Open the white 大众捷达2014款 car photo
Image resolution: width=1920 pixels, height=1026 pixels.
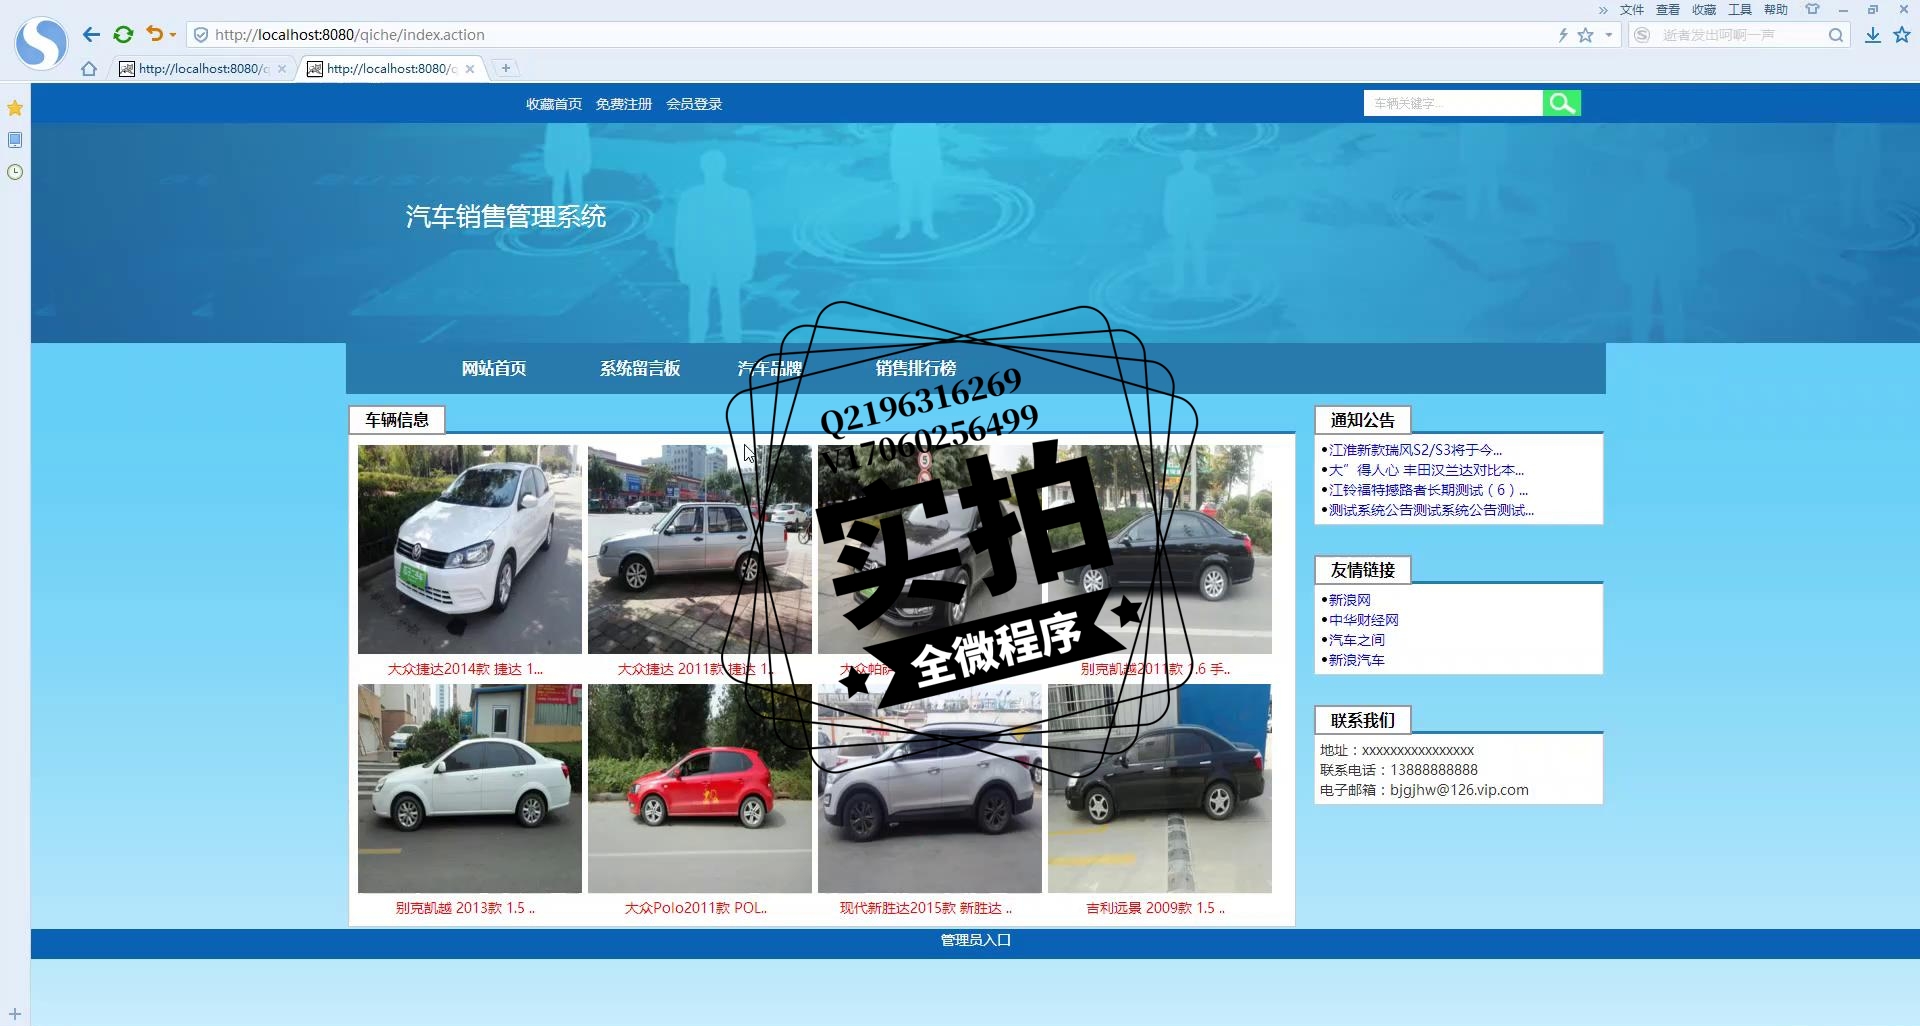470,550
